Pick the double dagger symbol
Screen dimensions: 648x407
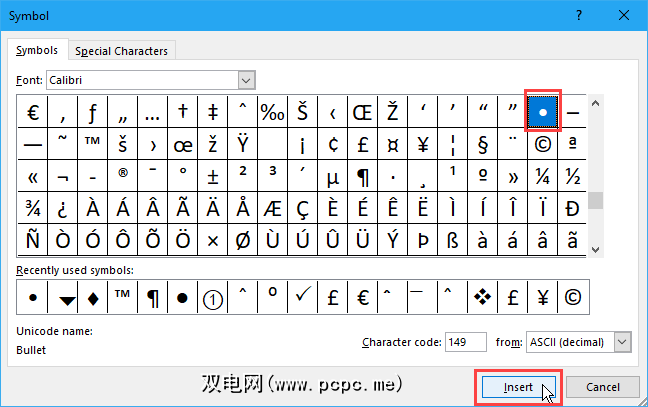point(212,112)
